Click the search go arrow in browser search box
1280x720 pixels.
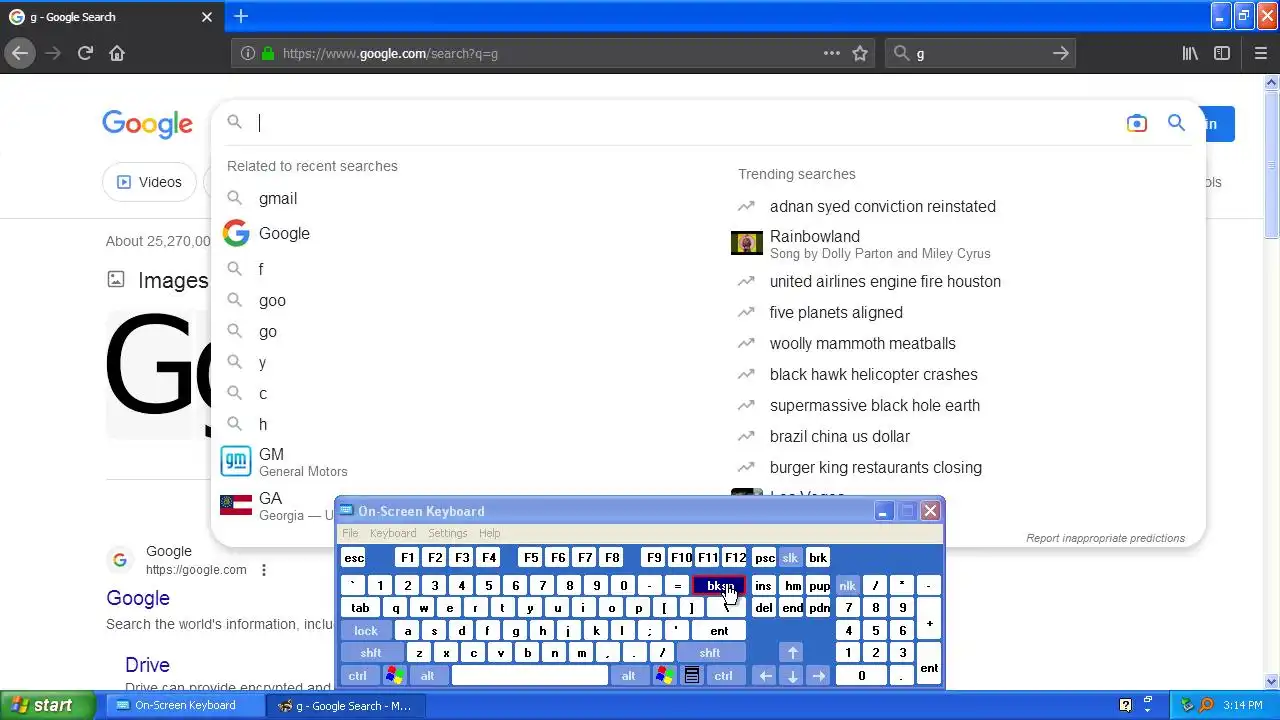[1061, 53]
